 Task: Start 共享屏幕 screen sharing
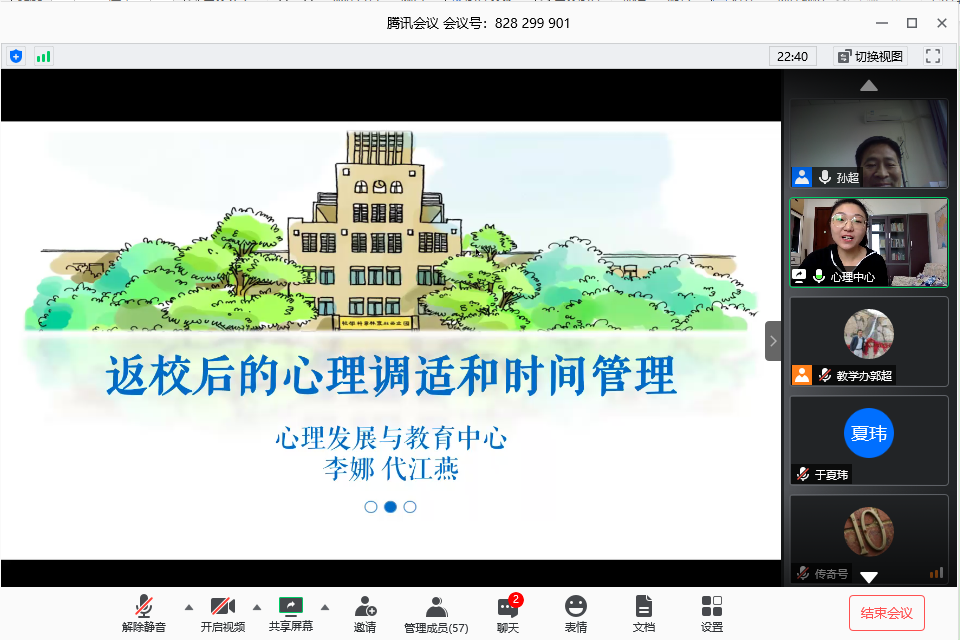[290, 612]
